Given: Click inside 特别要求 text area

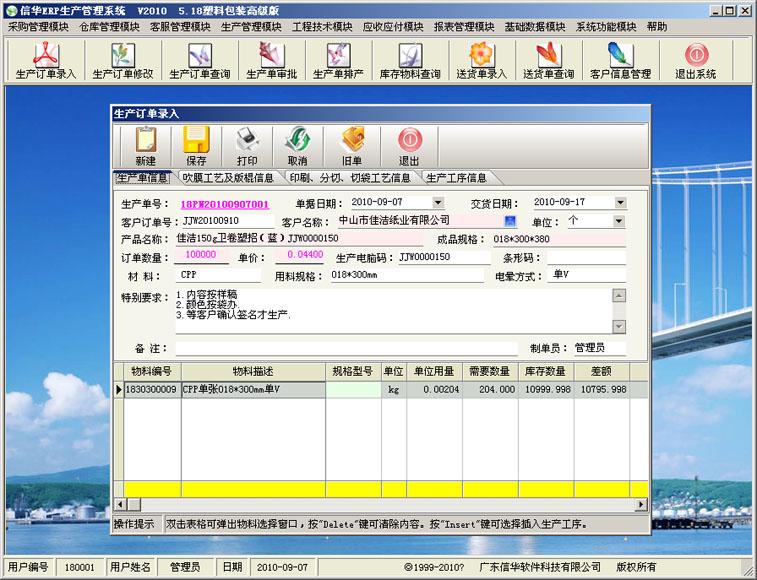Looking at the screenshot, I should (x=393, y=311).
